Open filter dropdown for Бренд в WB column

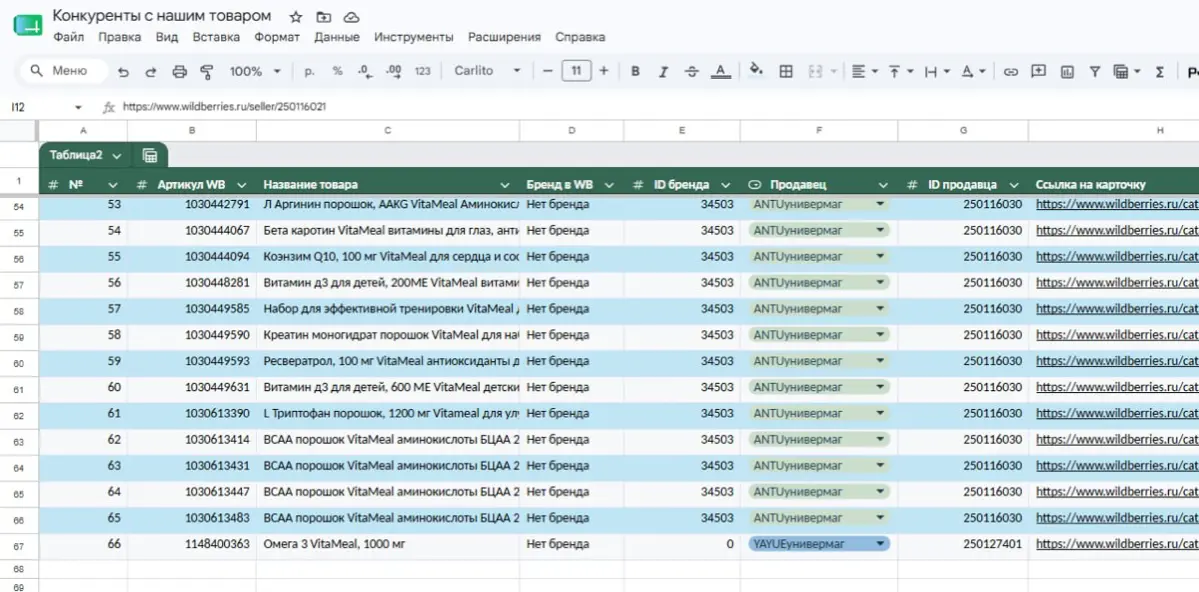point(609,185)
